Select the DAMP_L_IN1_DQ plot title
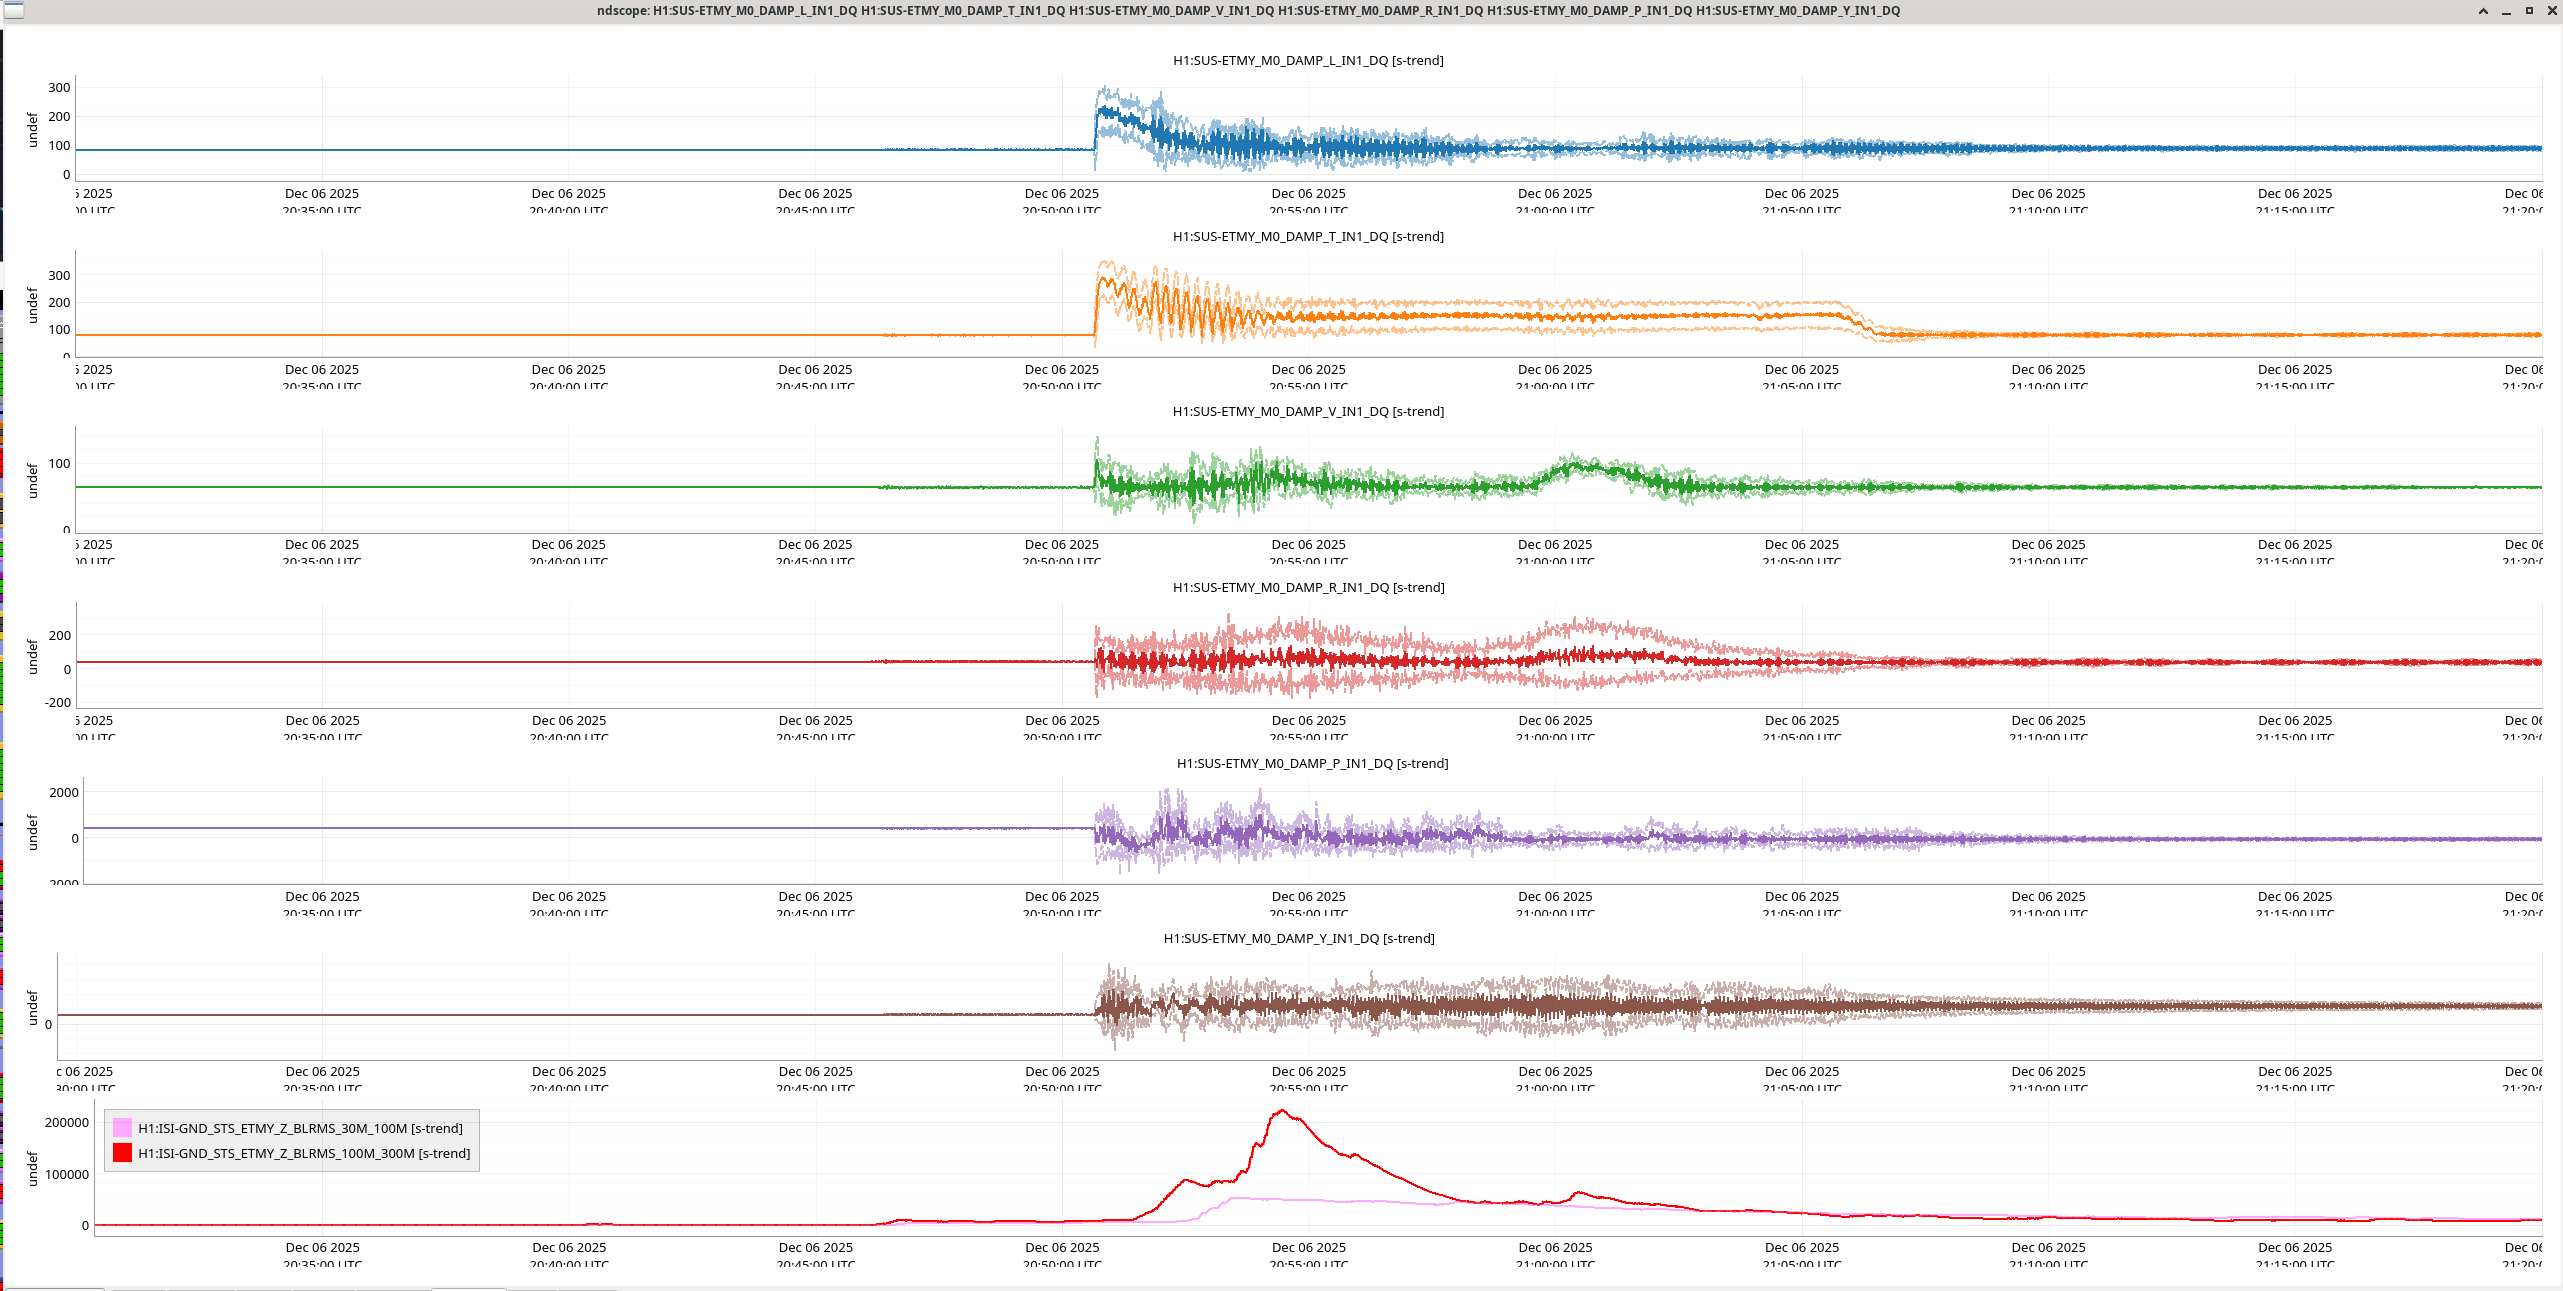Image resolution: width=2563 pixels, height=1291 pixels. (x=1308, y=60)
